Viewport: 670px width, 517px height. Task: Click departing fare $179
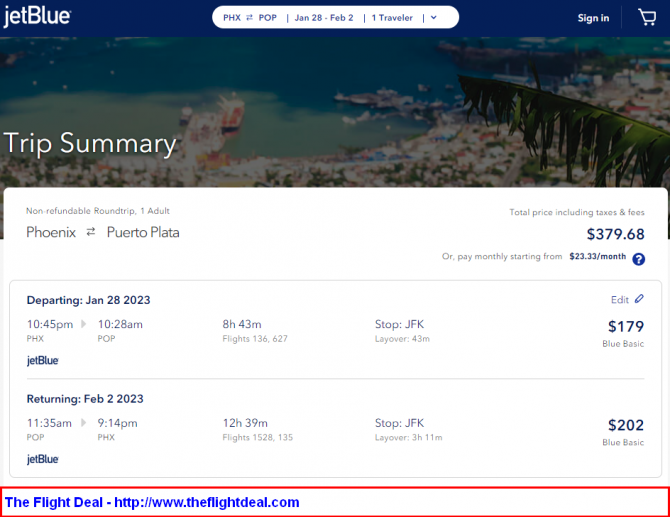(x=626, y=326)
